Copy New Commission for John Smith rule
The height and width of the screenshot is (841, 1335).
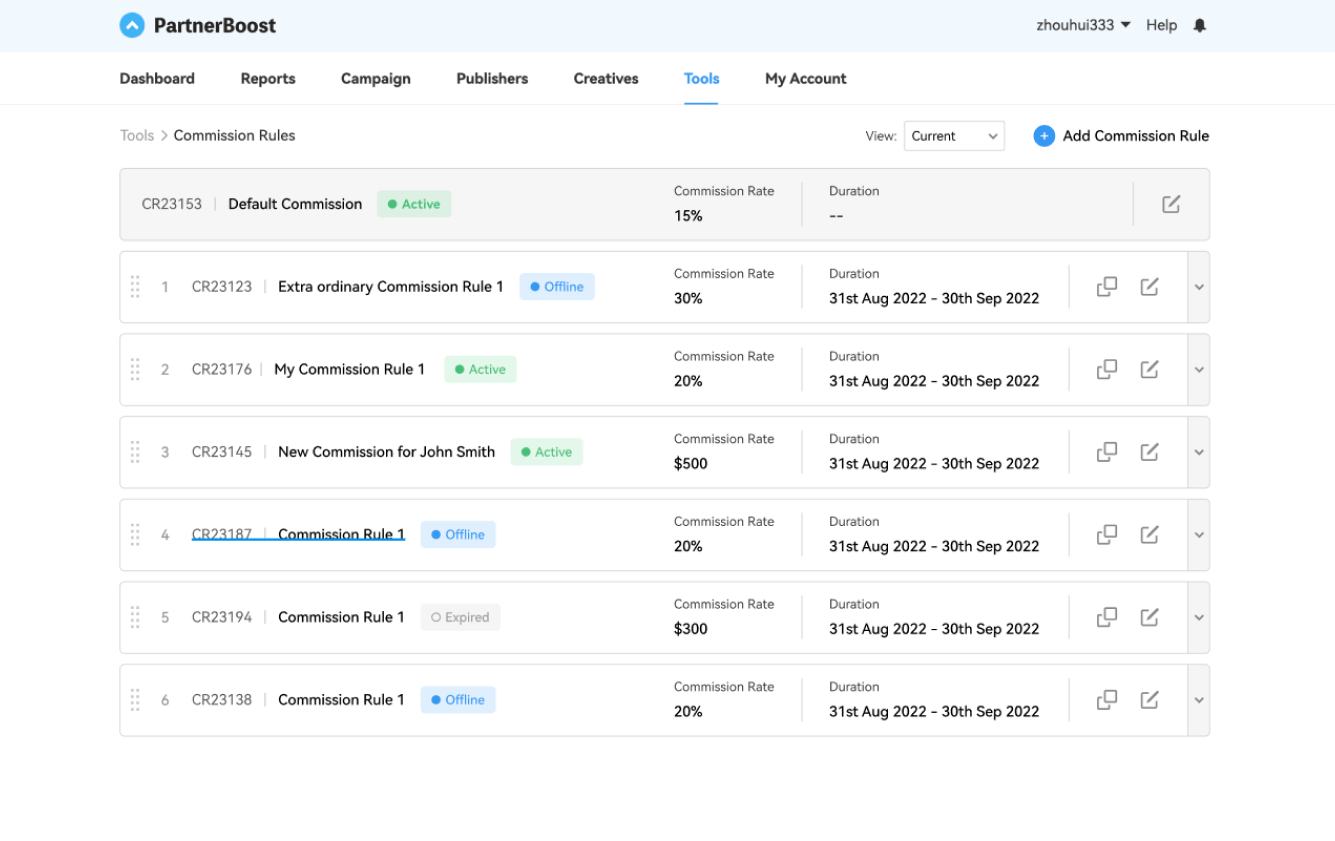[1106, 452]
